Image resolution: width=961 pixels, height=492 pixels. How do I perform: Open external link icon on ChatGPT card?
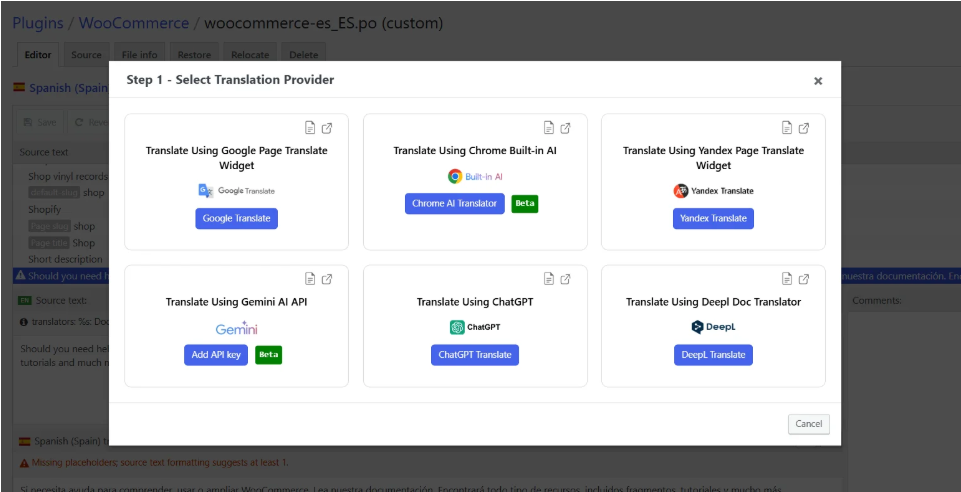tap(566, 279)
